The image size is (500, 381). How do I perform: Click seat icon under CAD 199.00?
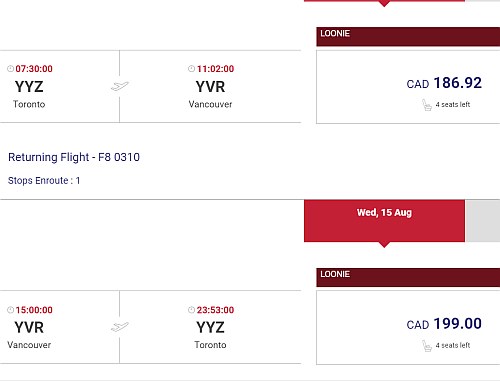(x=427, y=346)
